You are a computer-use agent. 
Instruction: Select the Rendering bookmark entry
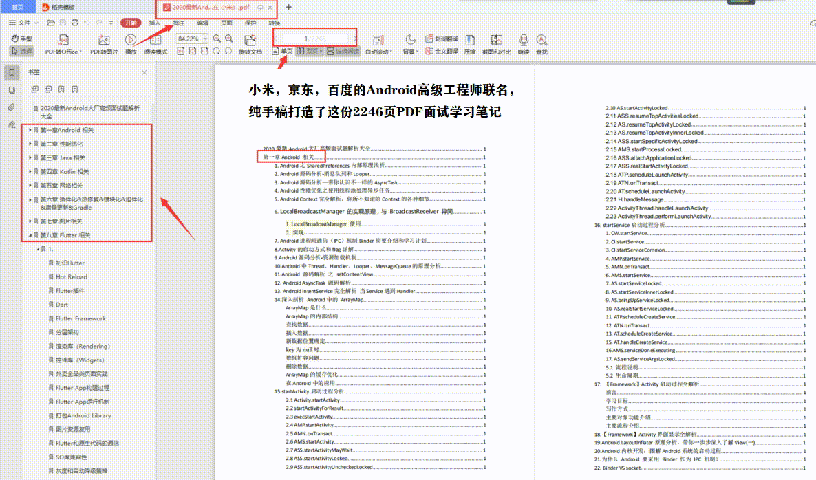coord(82,346)
